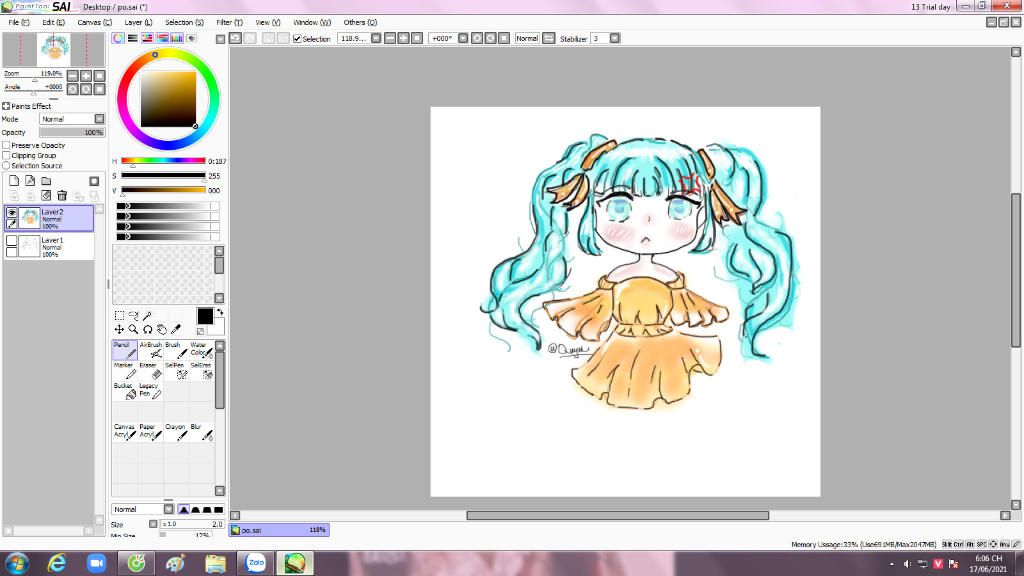
Task: Toggle the gray scale mixer panel icon
Action: point(162,39)
